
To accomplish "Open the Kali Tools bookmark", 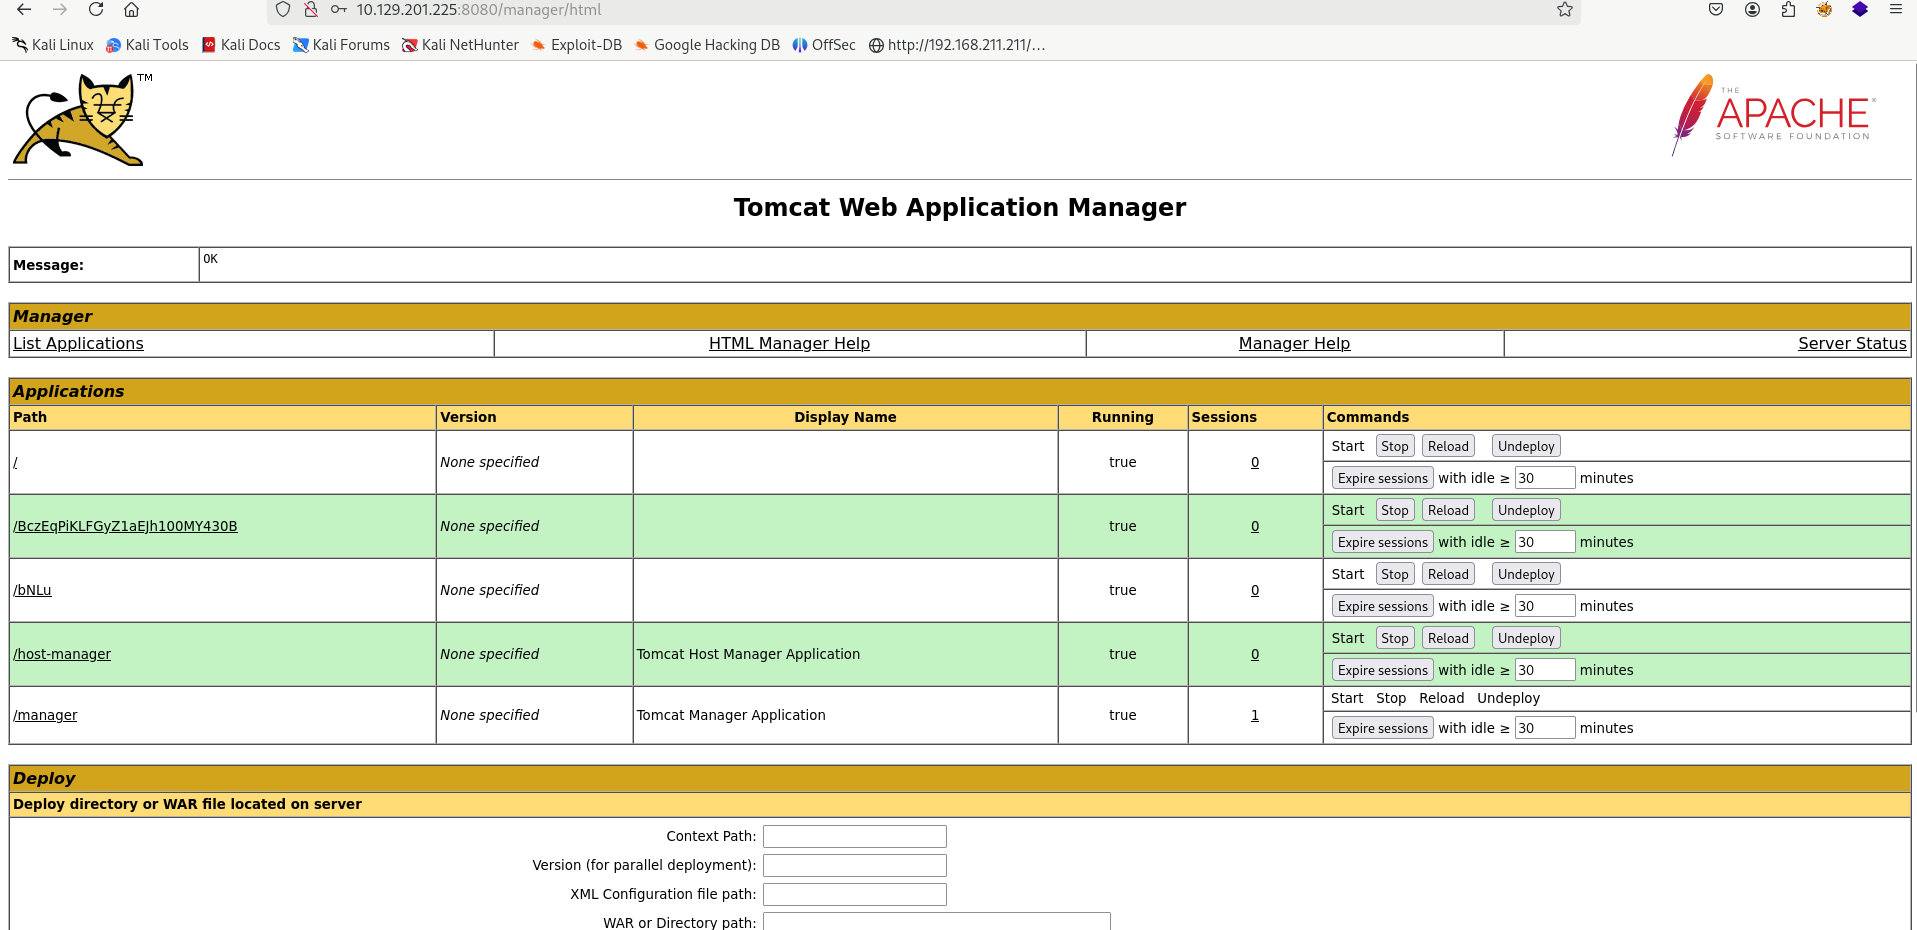I will pos(147,45).
